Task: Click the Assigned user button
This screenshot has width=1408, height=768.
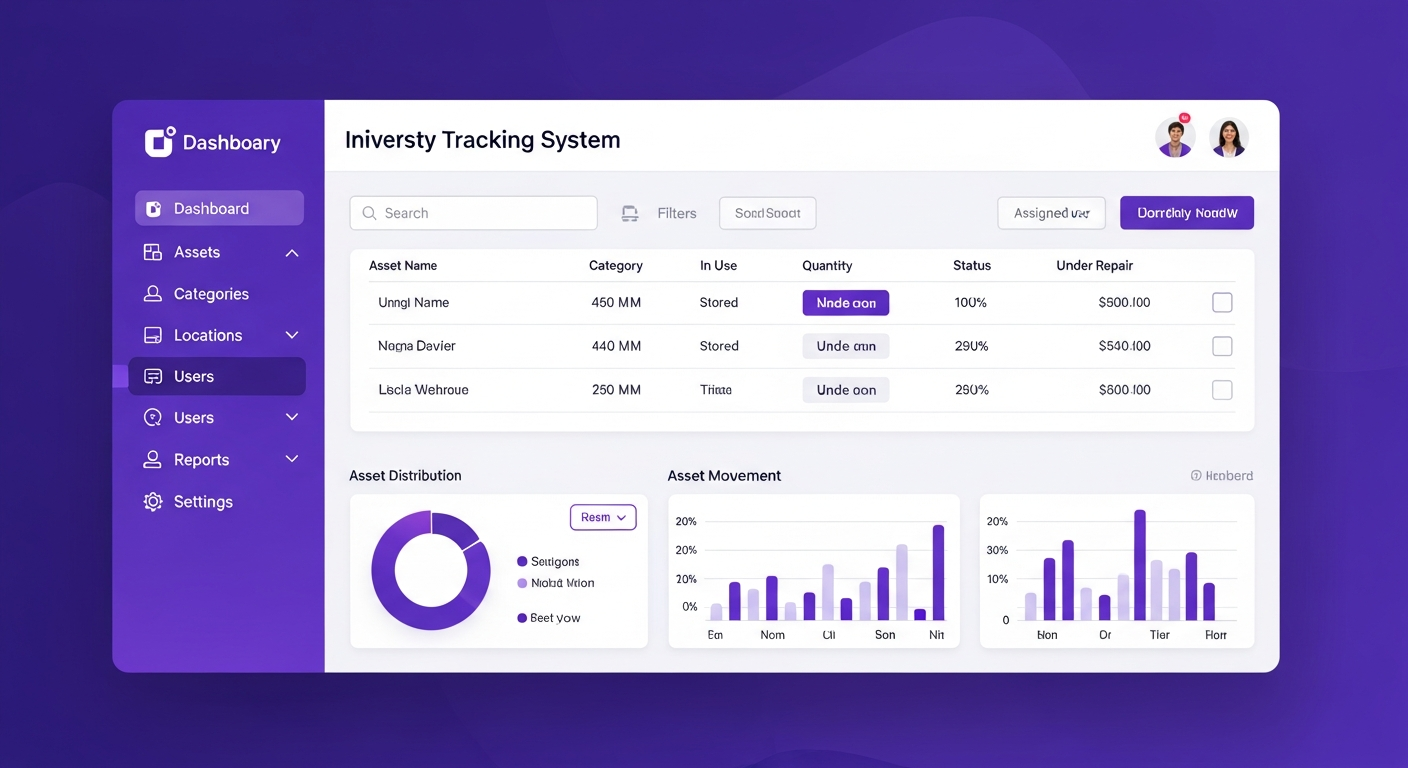Action: tap(1051, 213)
